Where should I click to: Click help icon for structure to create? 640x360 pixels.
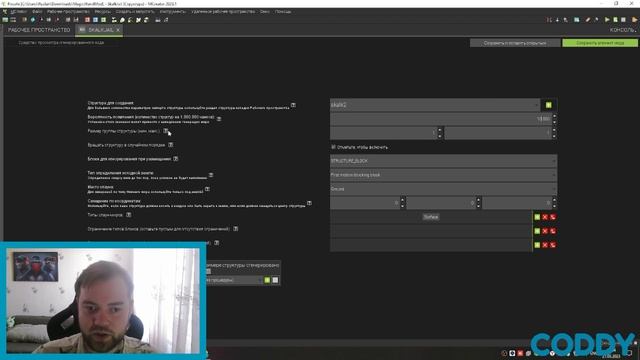[x=293, y=105]
